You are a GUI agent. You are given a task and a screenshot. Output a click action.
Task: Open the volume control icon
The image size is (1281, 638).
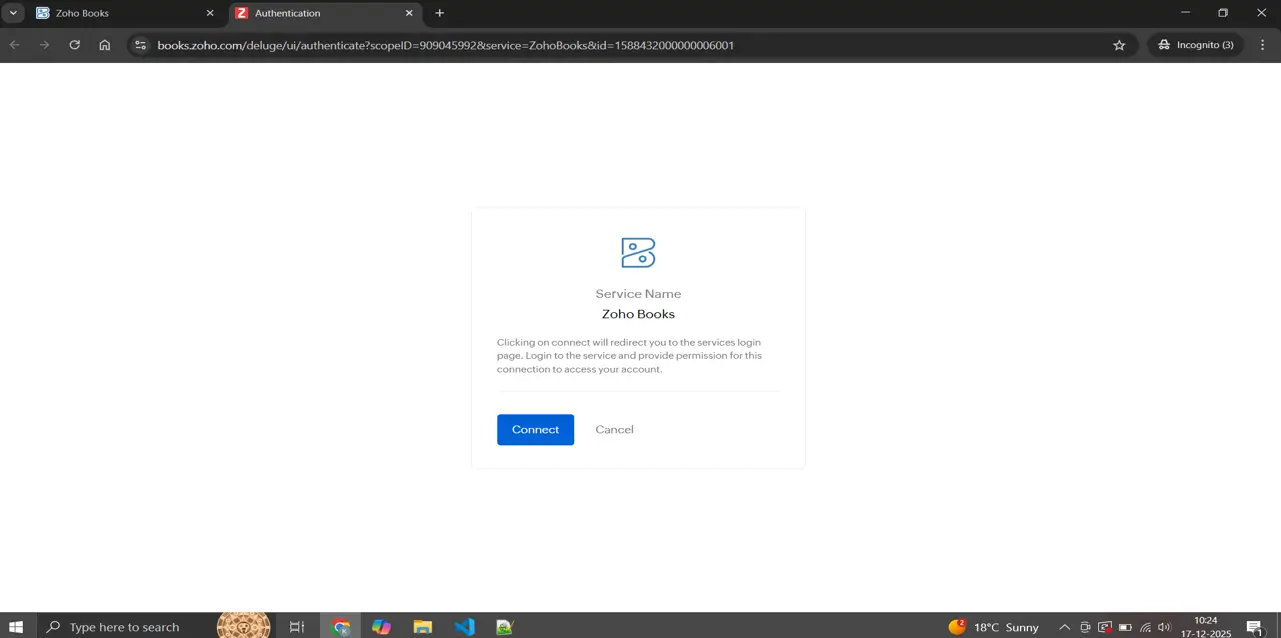[x=1164, y=627]
